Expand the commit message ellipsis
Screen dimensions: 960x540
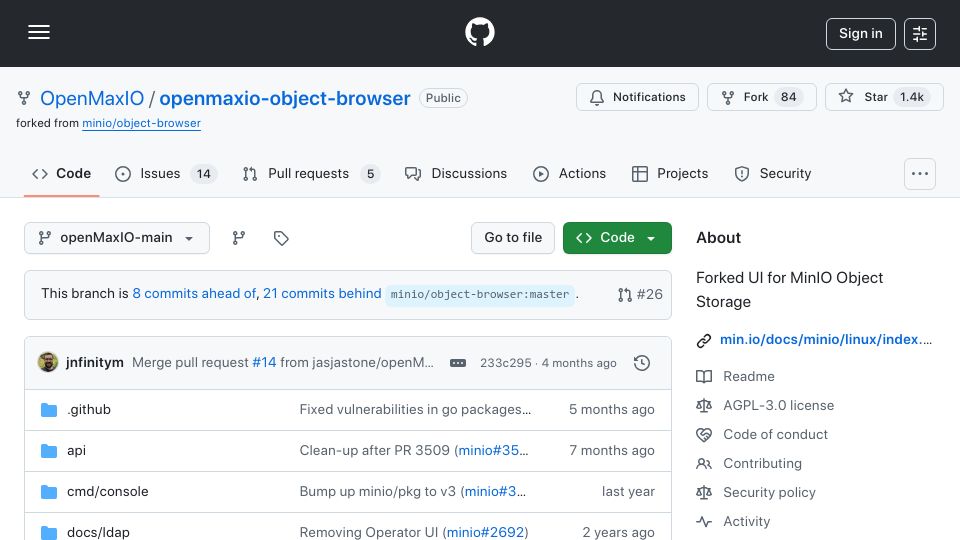click(x=458, y=363)
